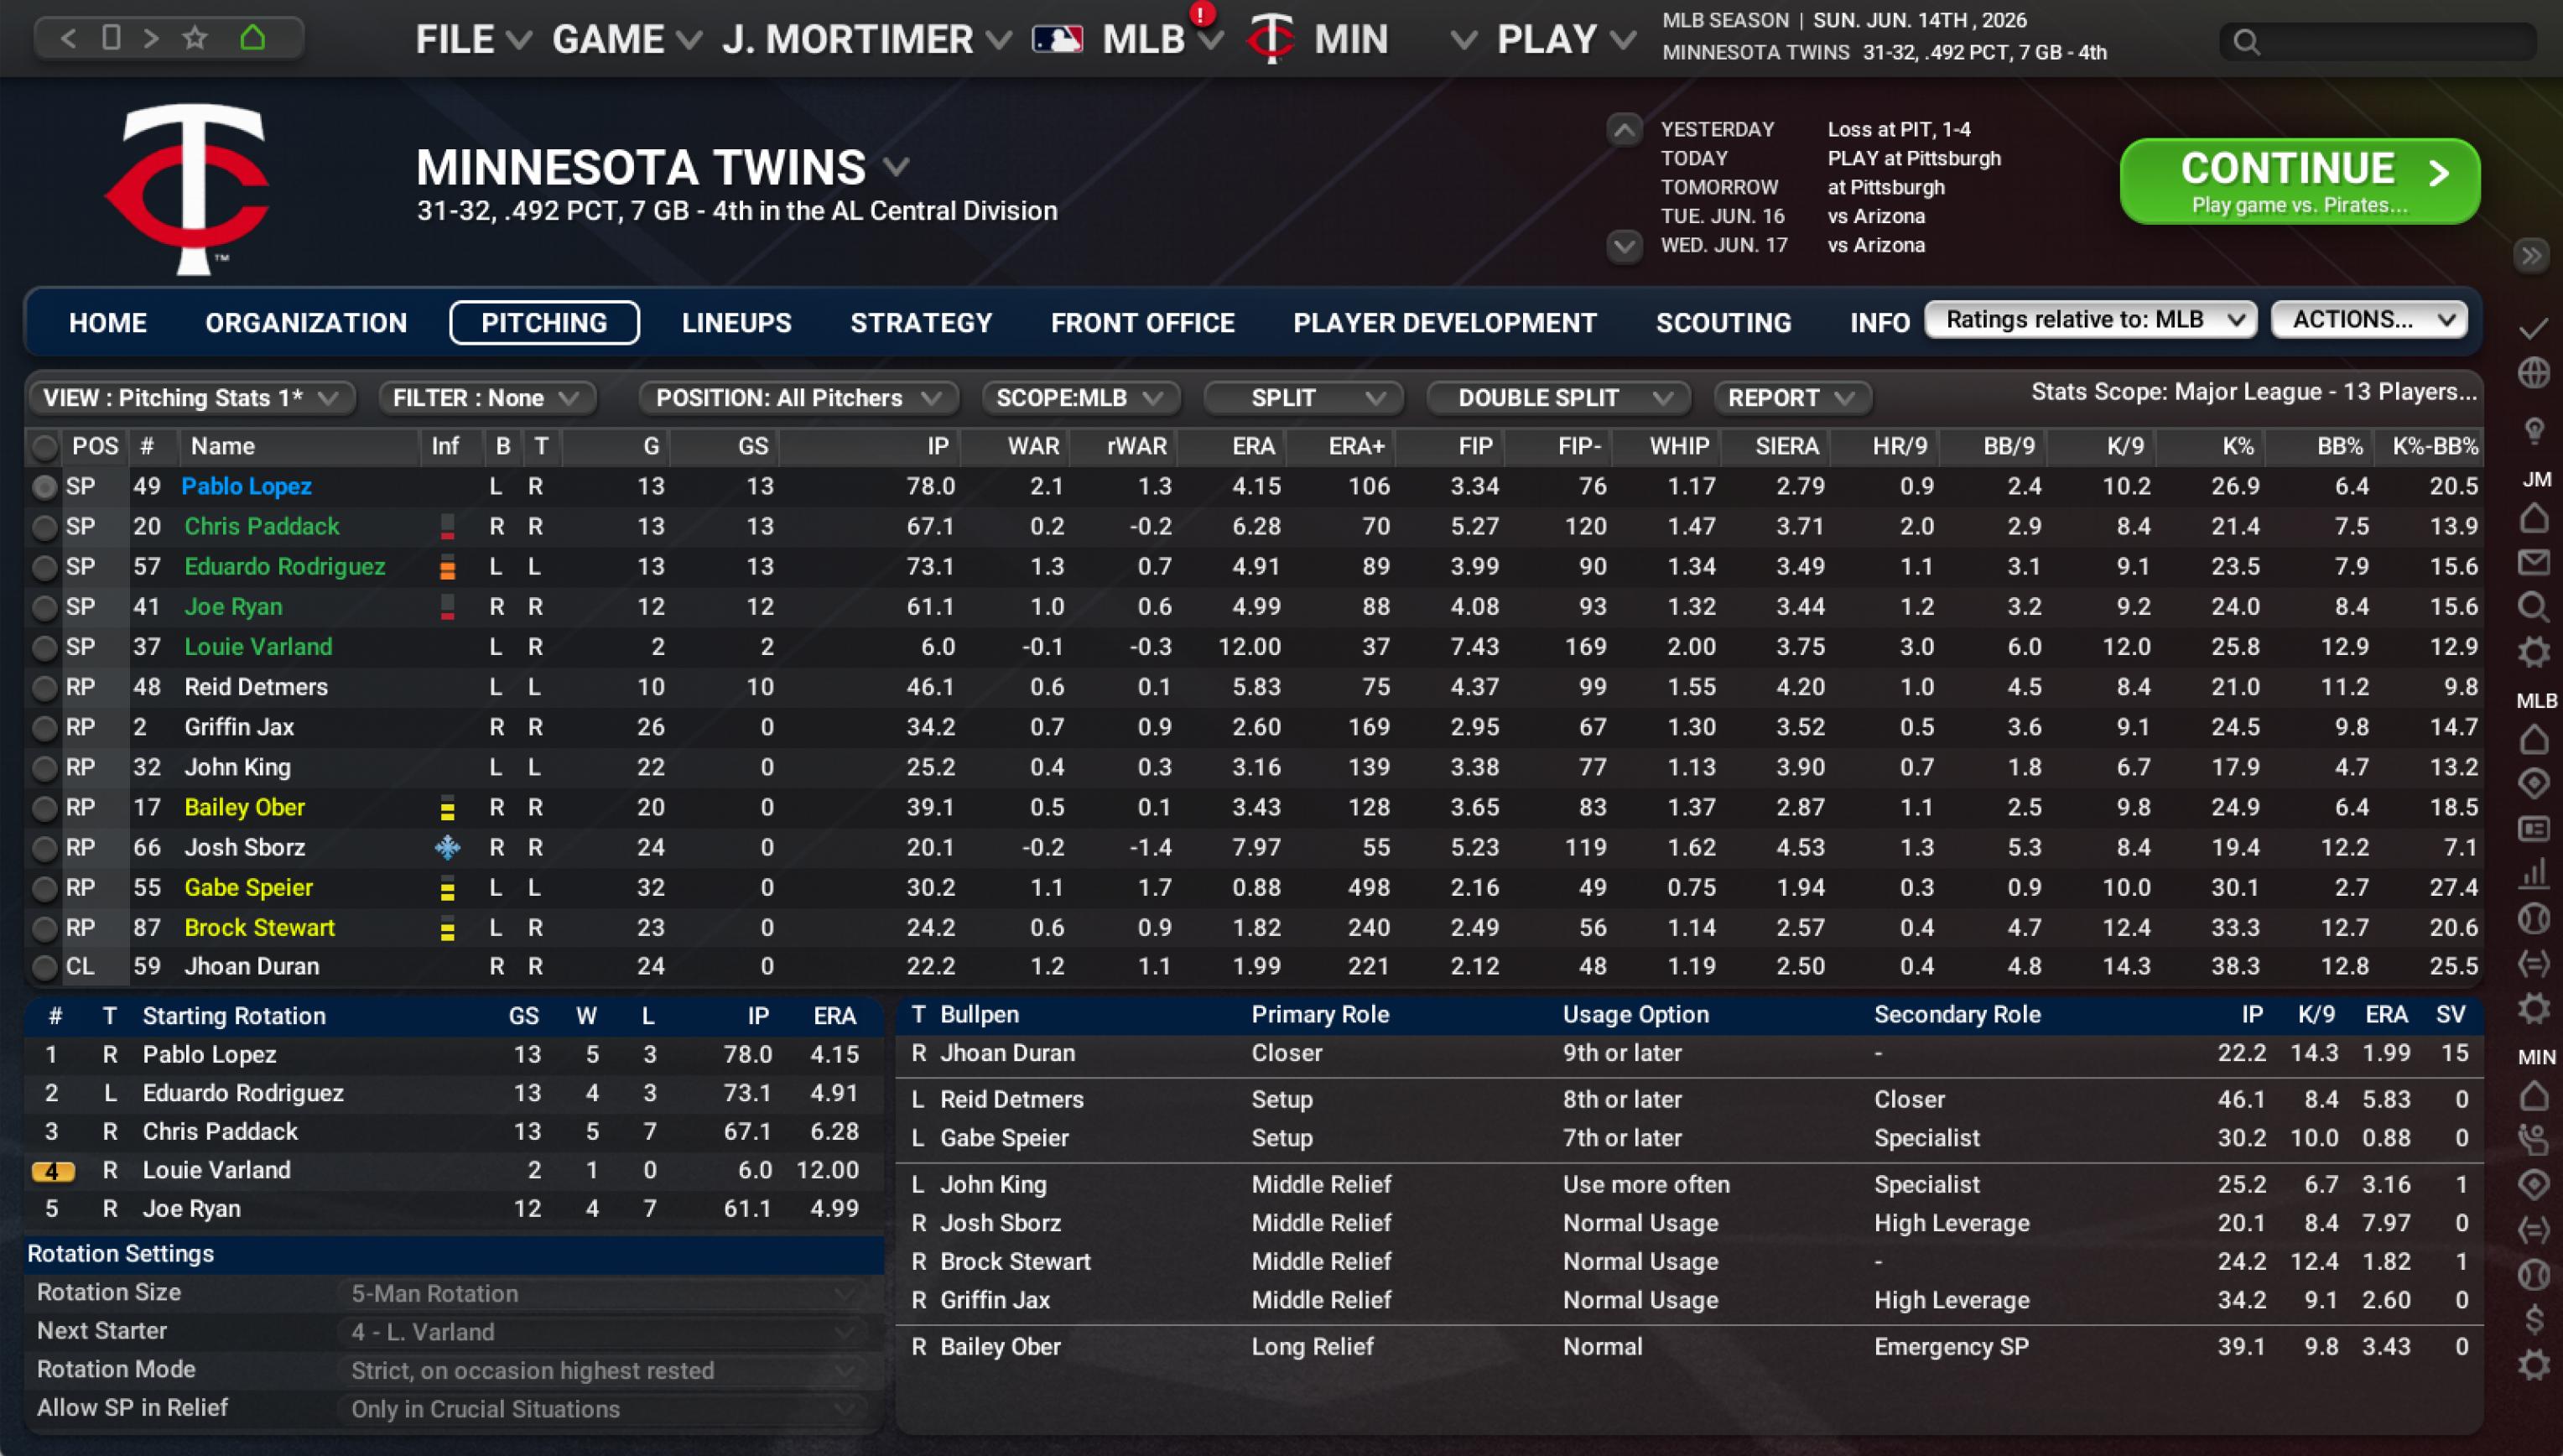This screenshot has height=1456, width=2563.
Task: Switch to the LINEUPS tab
Action: (x=736, y=323)
